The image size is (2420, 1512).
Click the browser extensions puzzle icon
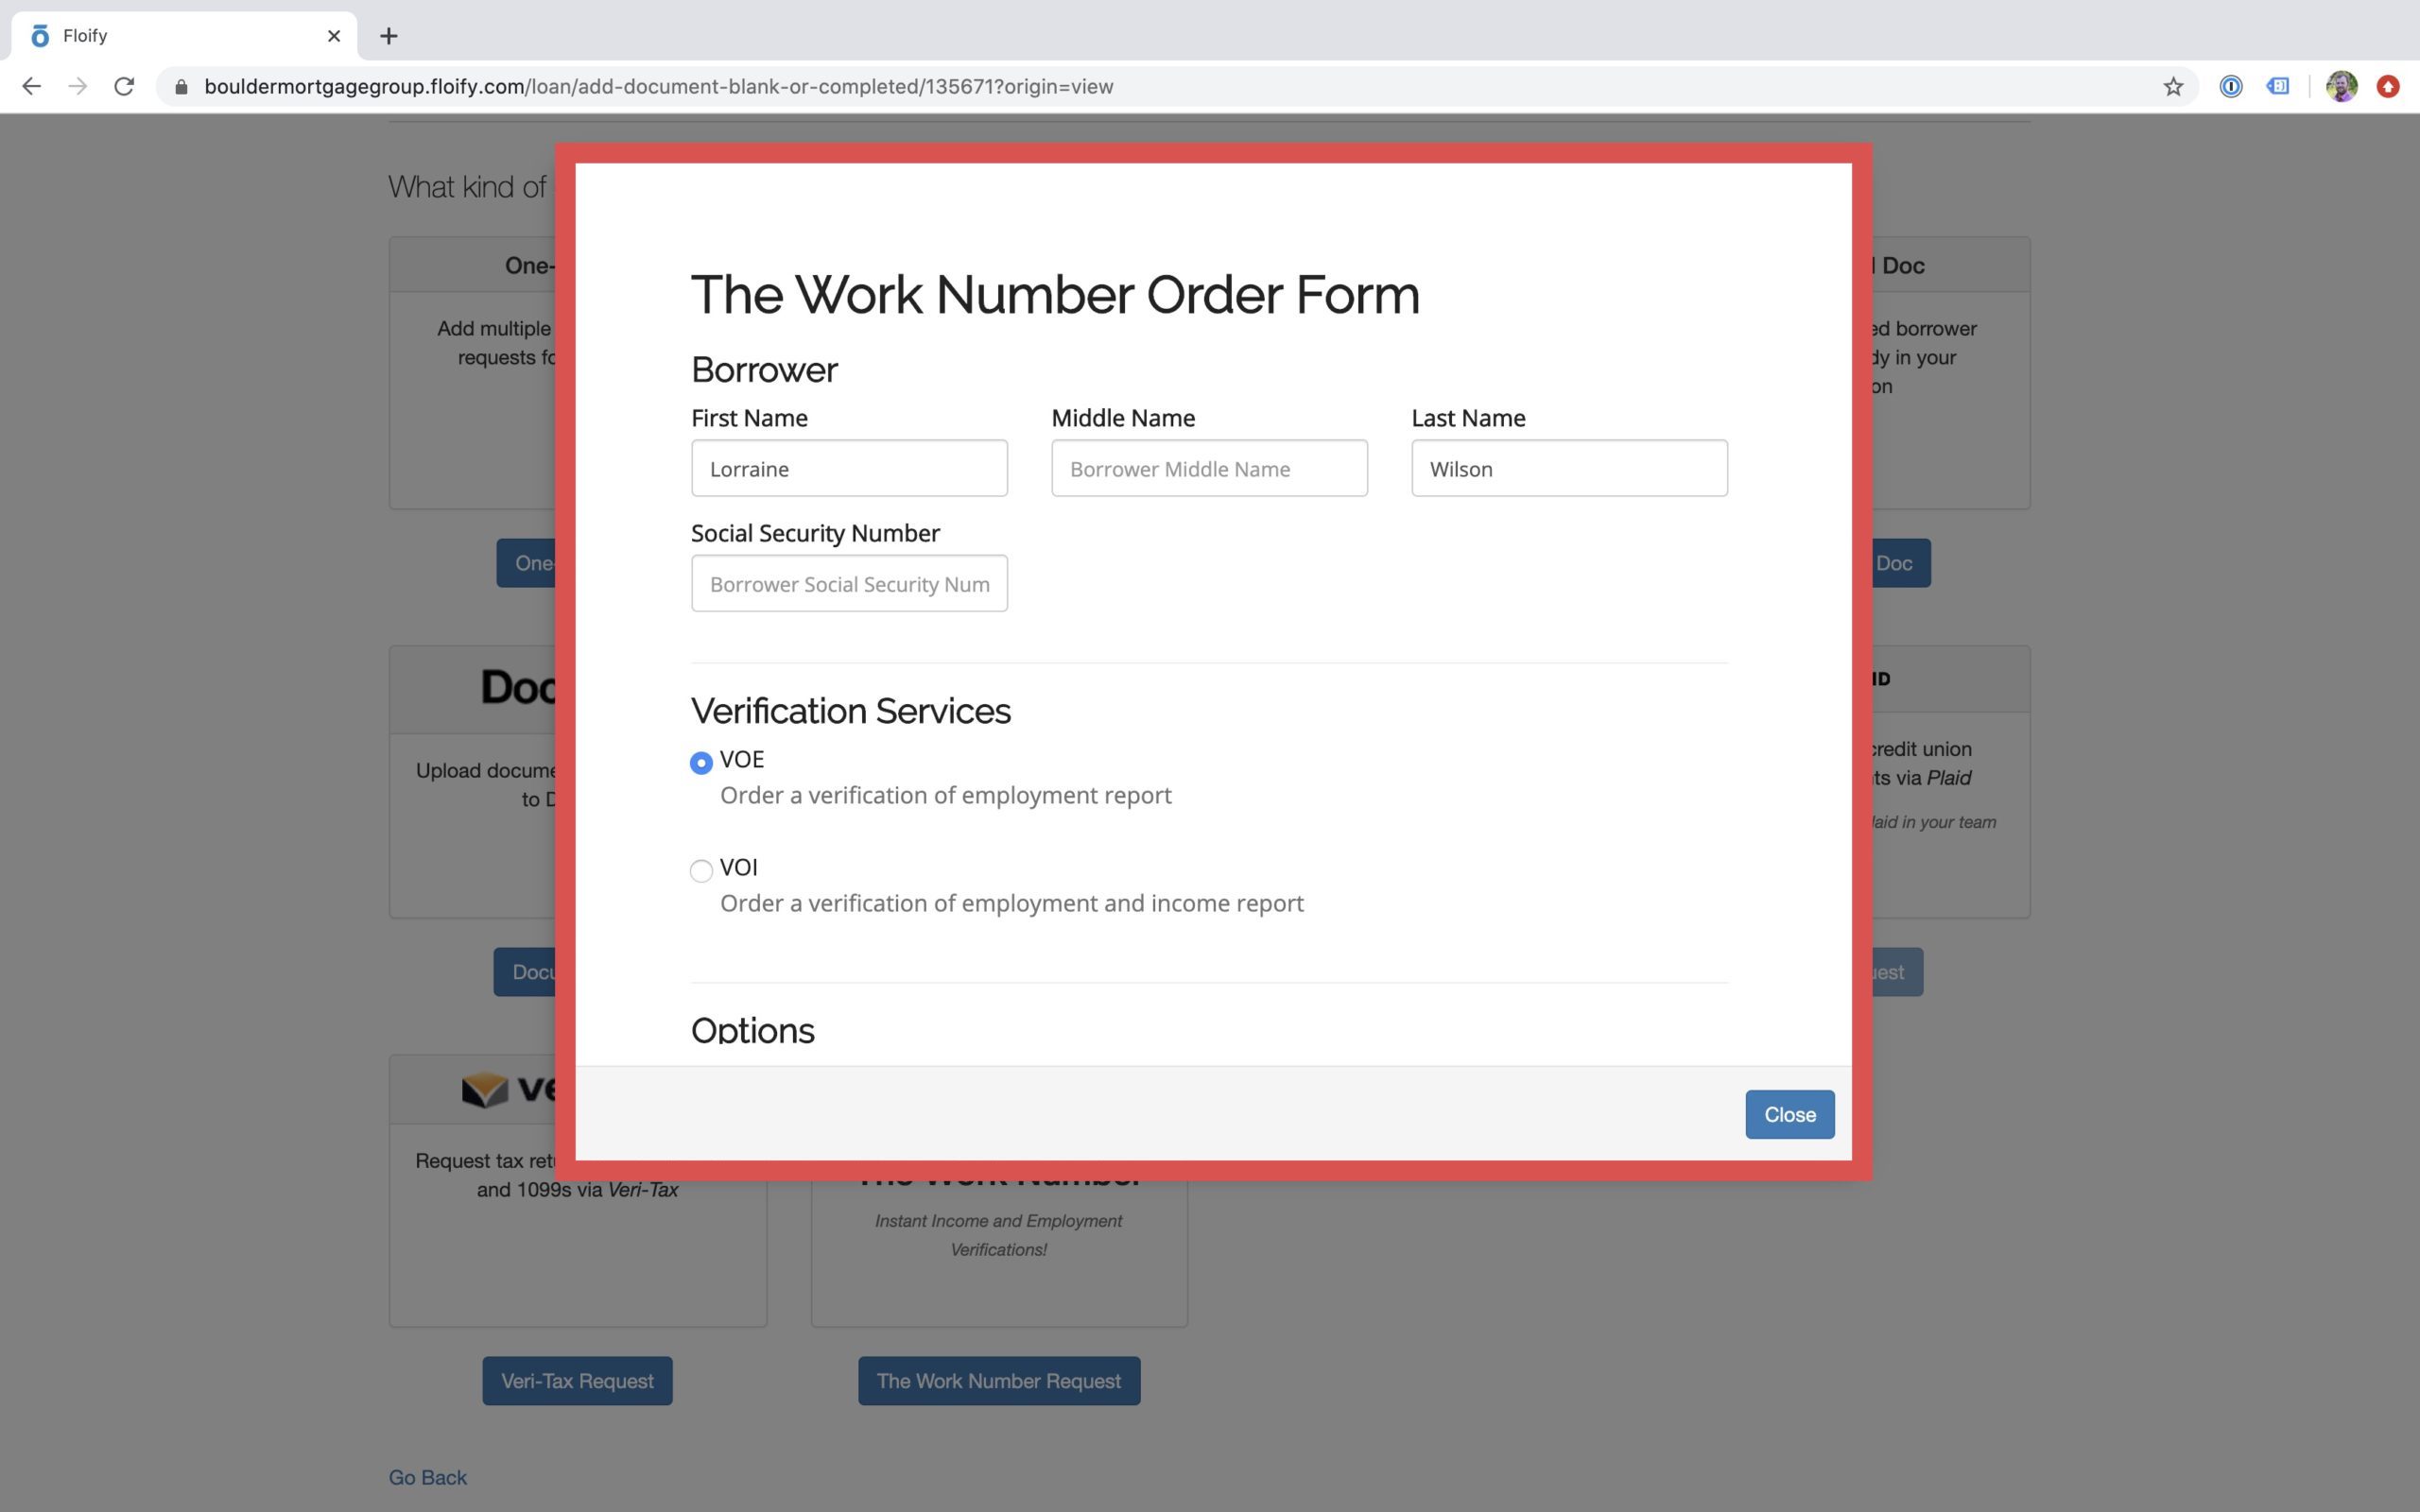pos(2281,85)
